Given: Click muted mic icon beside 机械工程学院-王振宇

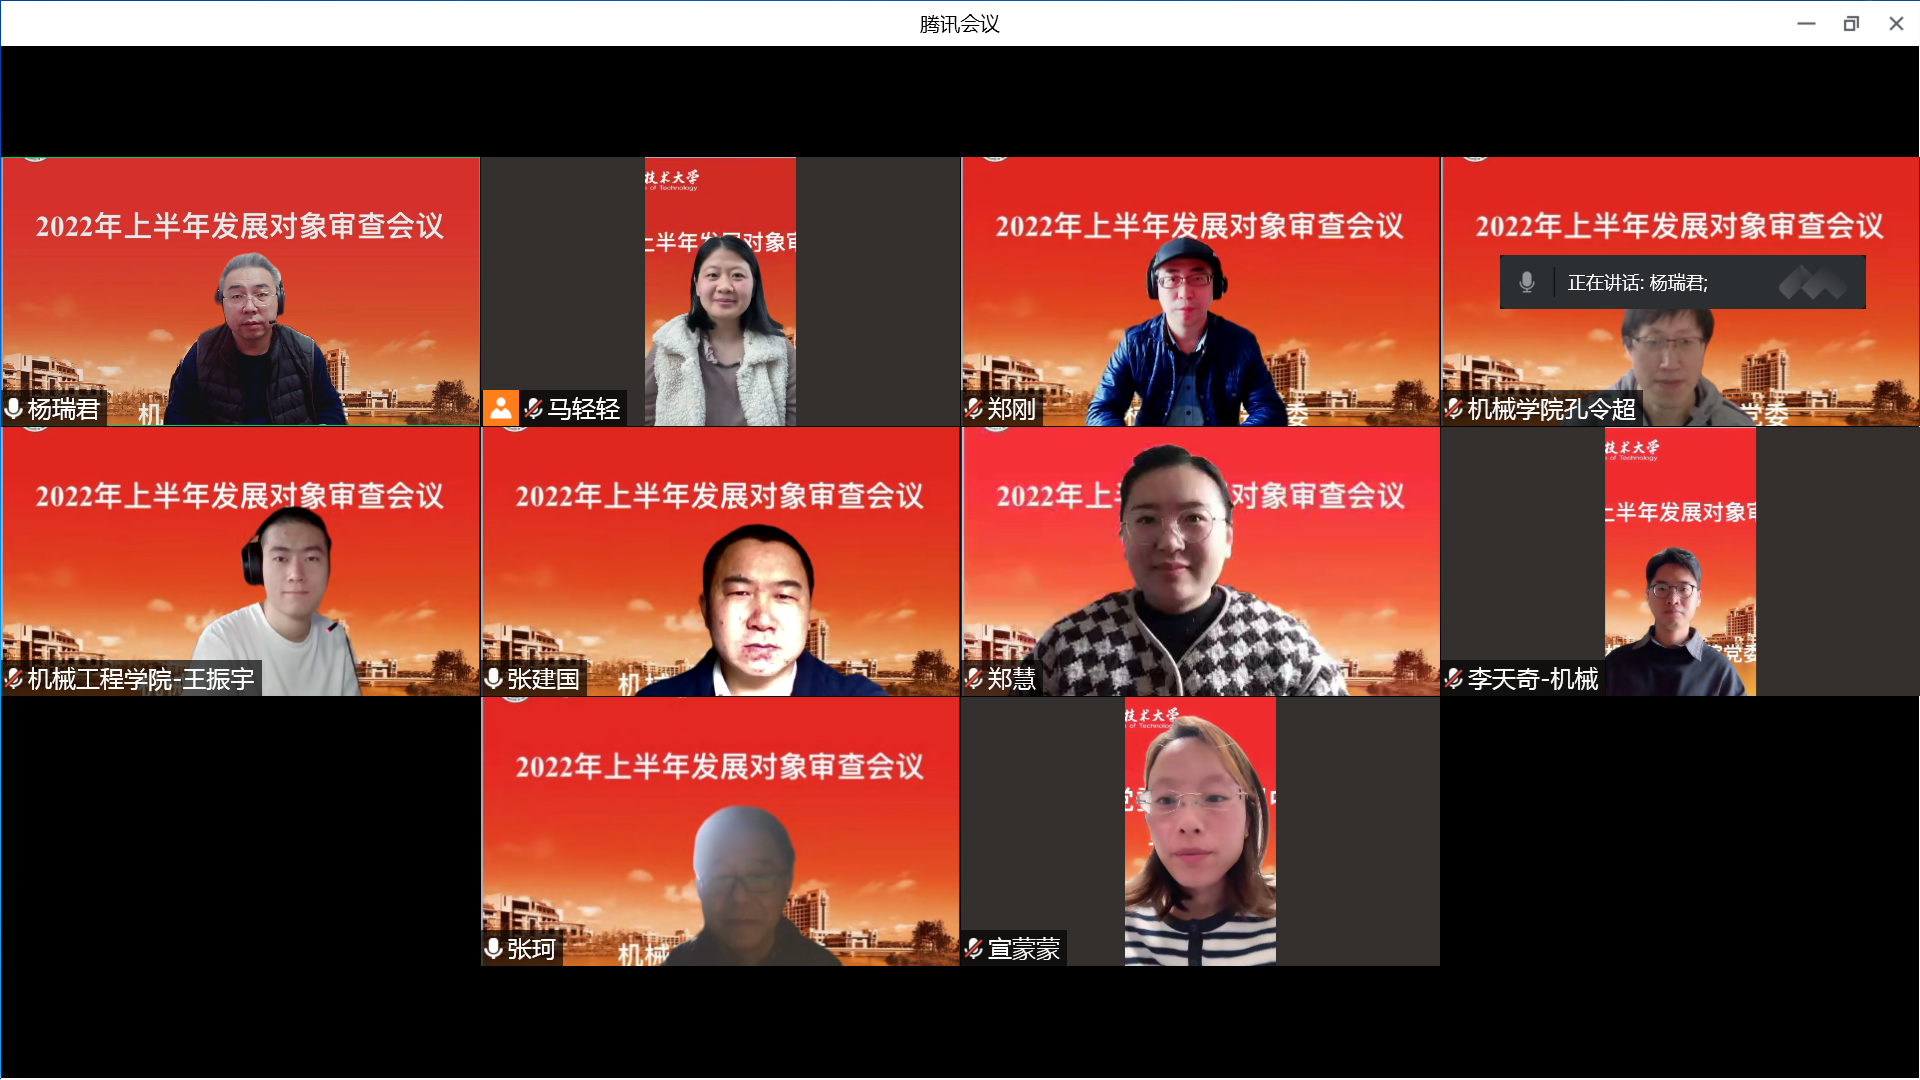Looking at the screenshot, I should 14,679.
